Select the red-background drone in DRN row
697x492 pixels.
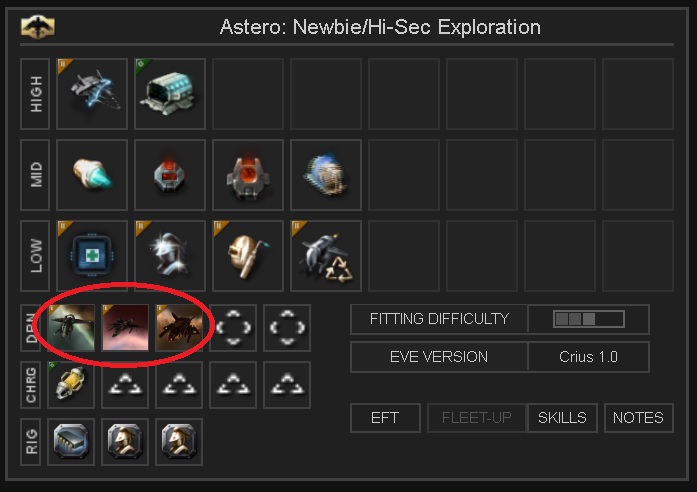pyautogui.click(x=125, y=328)
